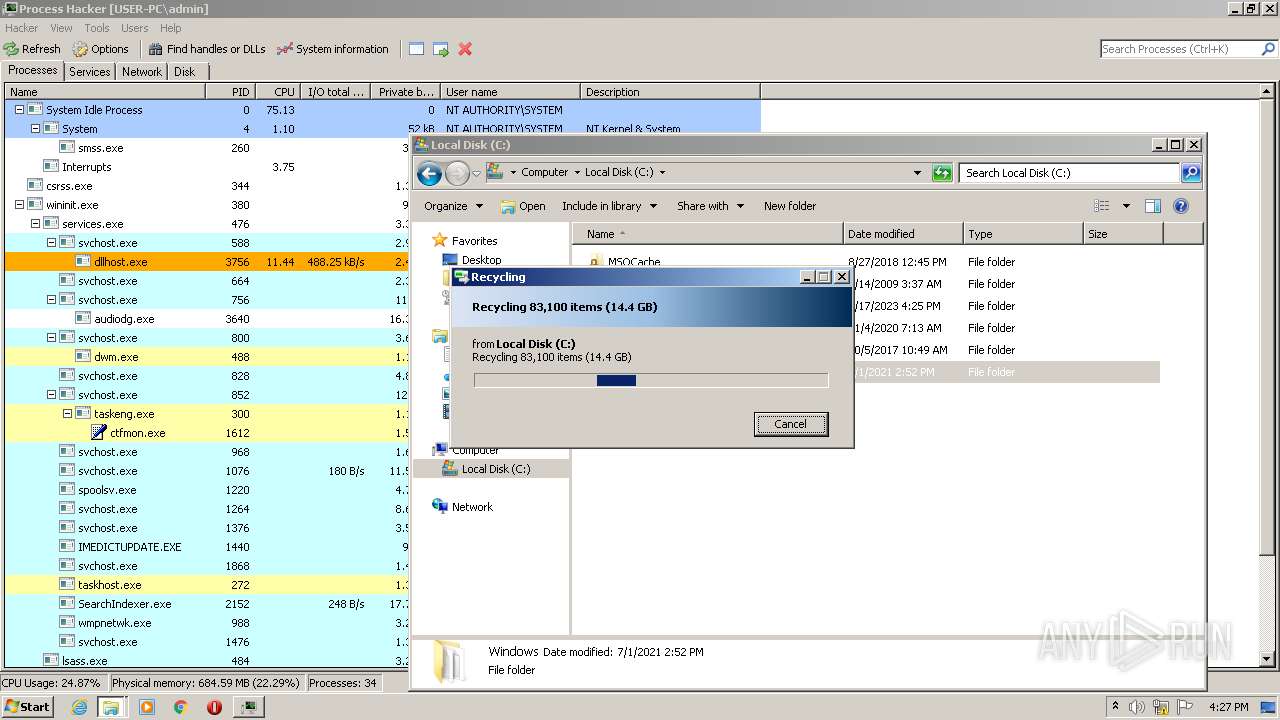Open Options in Process Hacker toolbar
Image resolution: width=1280 pixels, height=720 pixels.
point(100,49)
